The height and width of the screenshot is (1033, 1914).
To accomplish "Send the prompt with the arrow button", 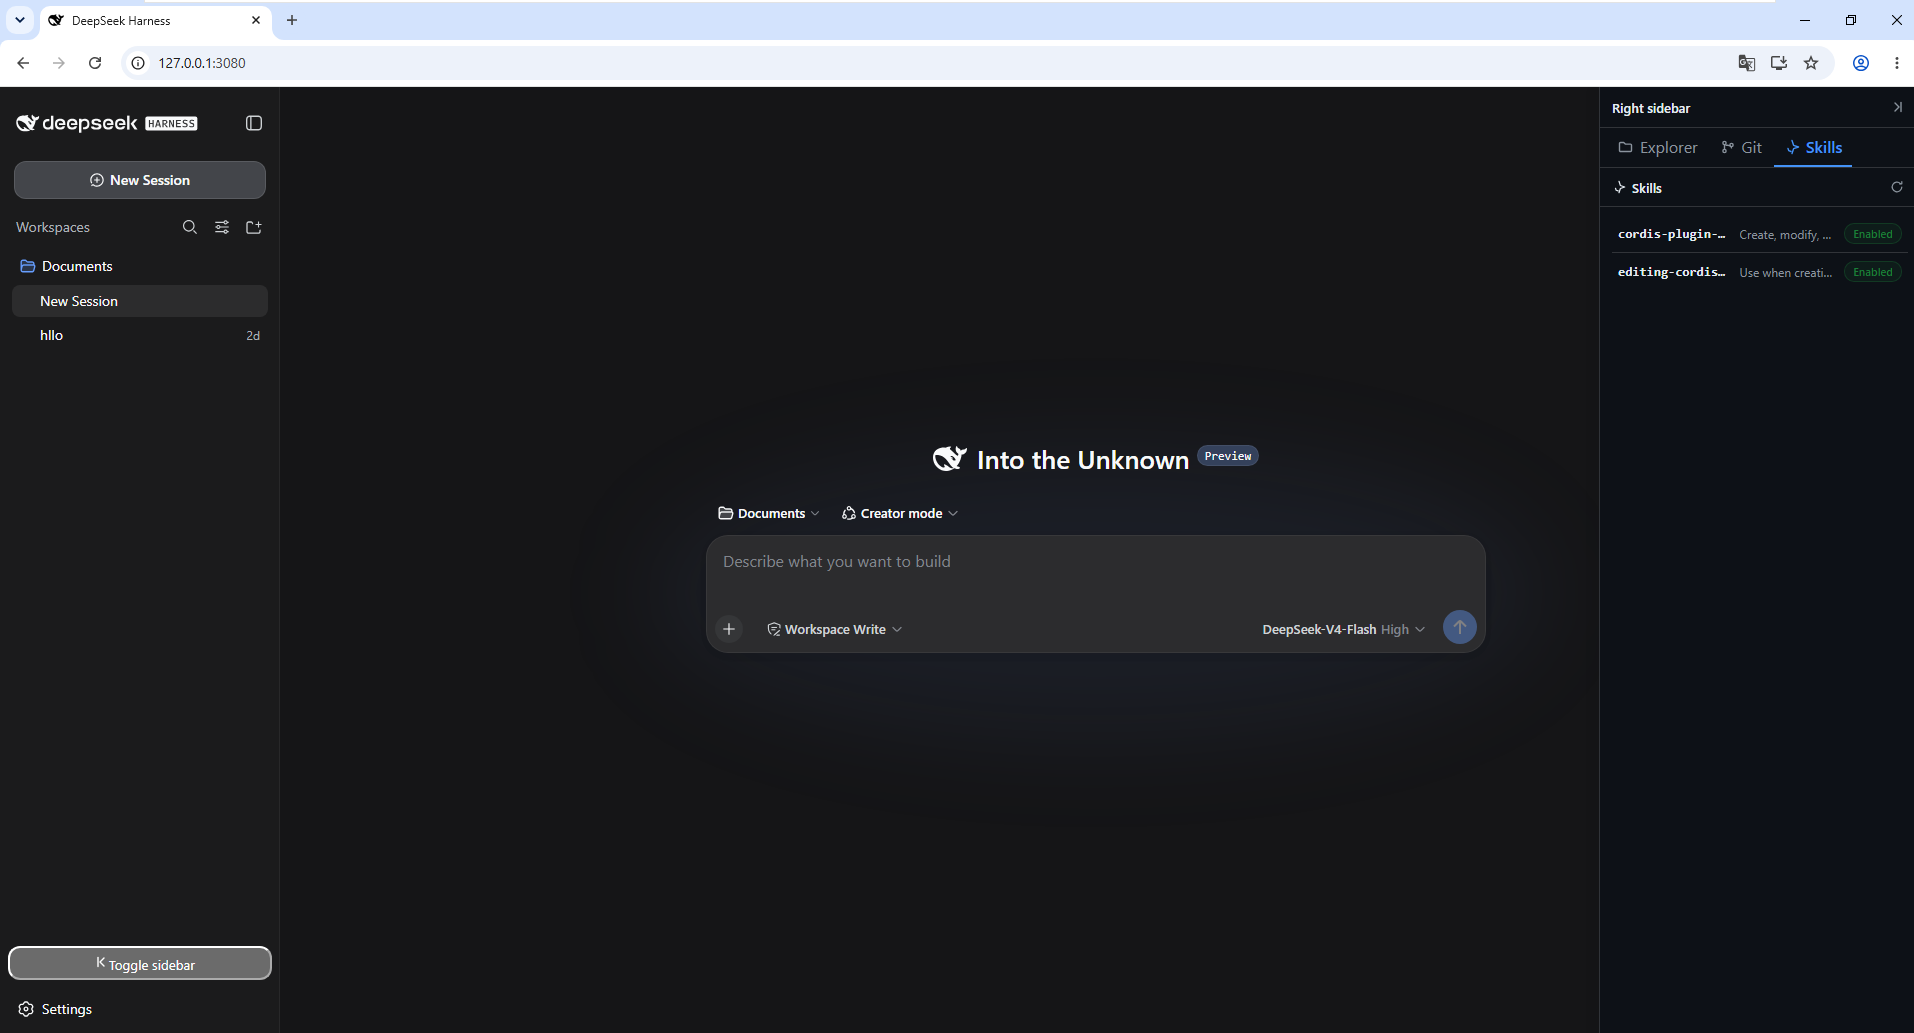I will tap(1459, 627).
